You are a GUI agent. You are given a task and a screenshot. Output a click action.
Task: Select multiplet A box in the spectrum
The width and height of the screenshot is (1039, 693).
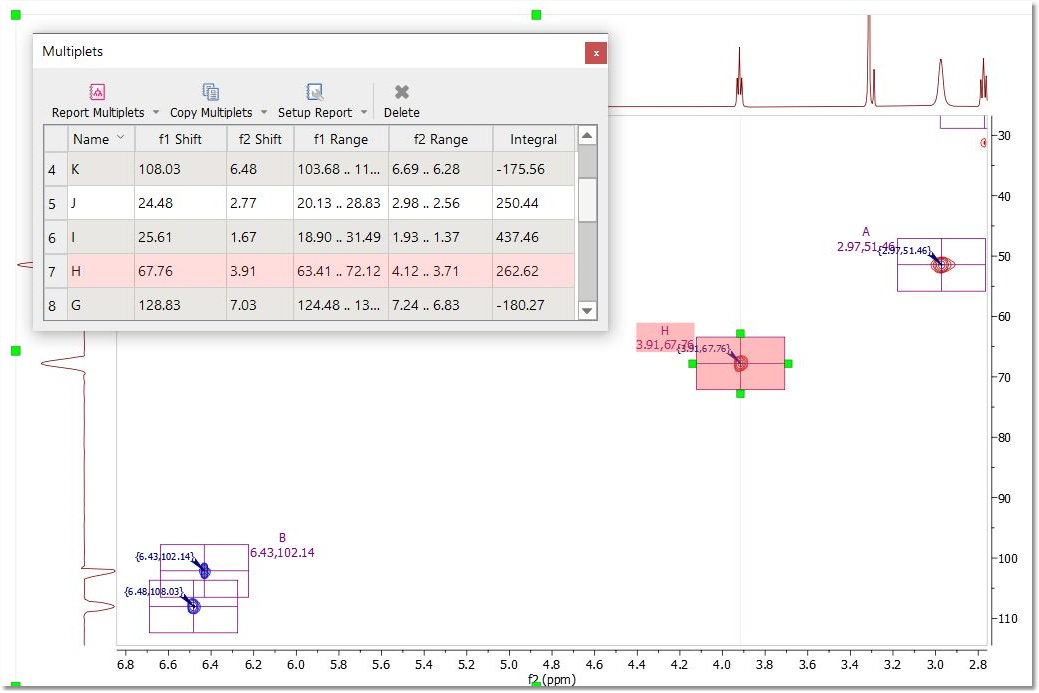(941, 265)
